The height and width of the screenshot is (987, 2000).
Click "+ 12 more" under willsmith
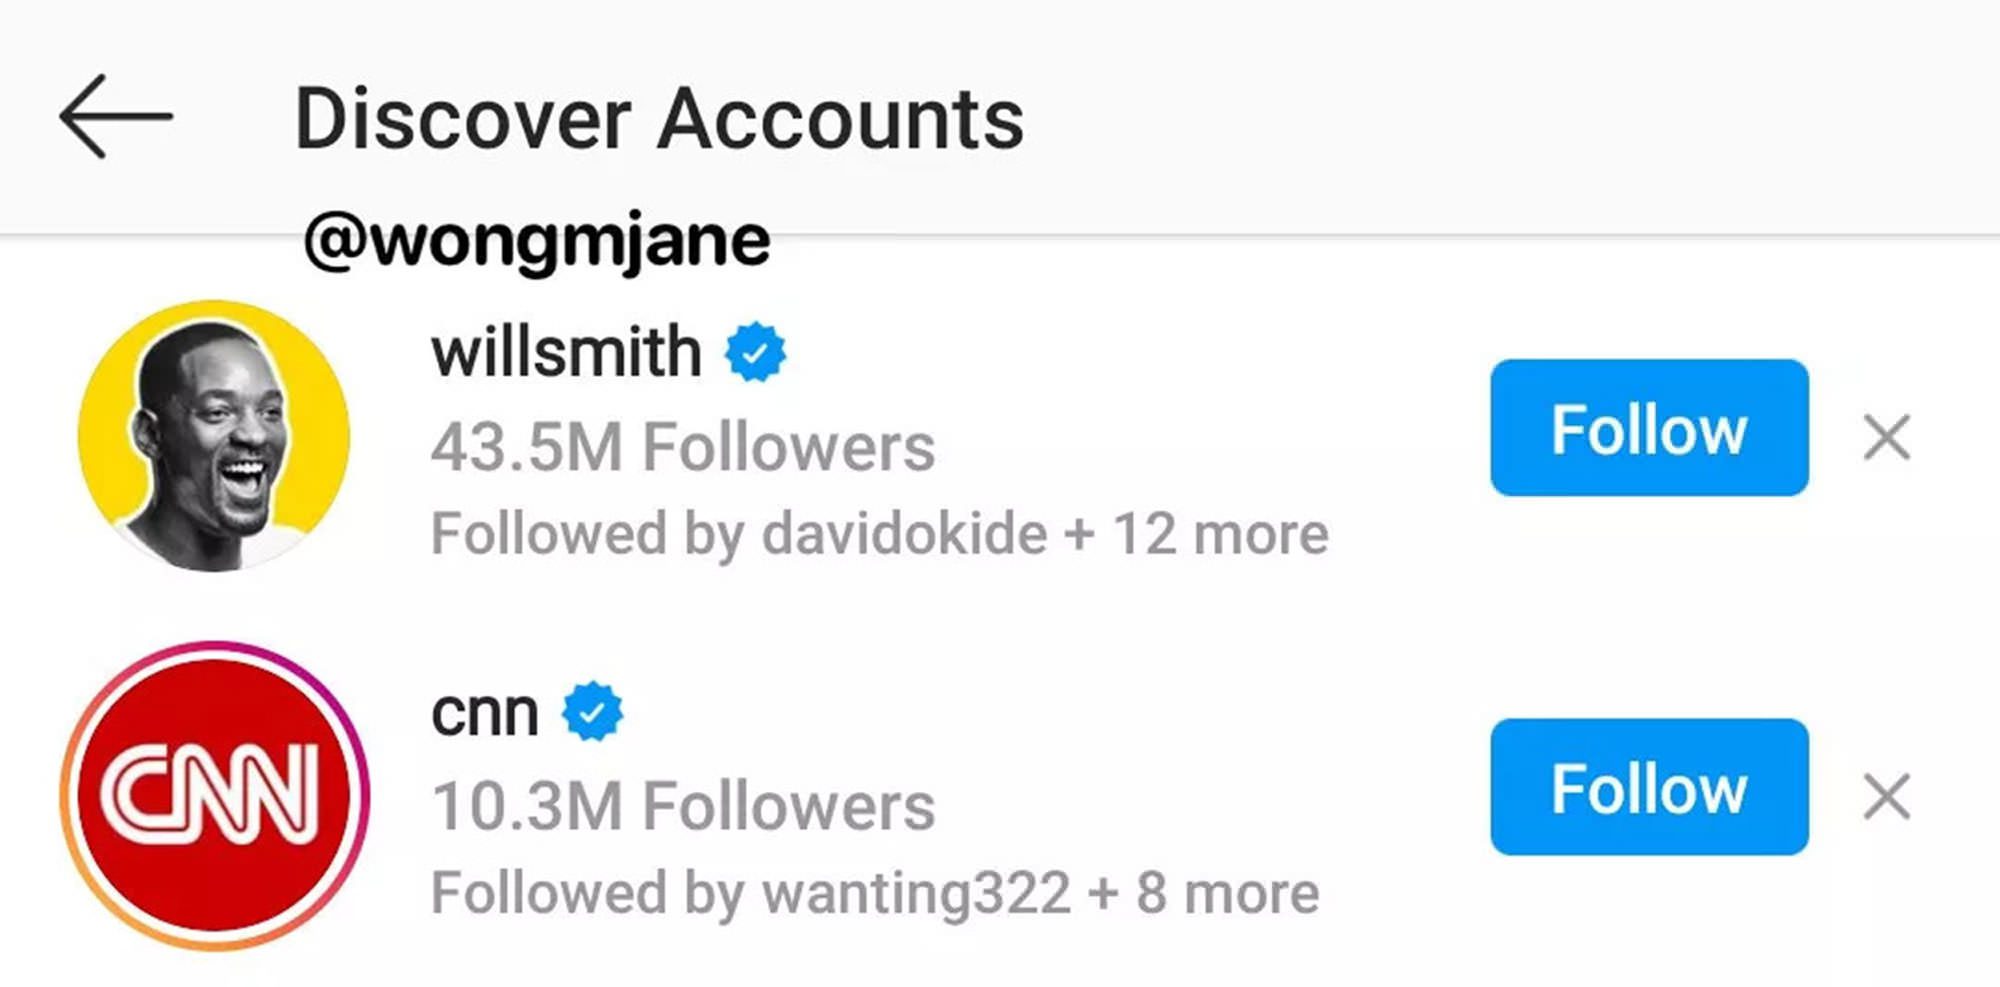[x=1196, y=533]
